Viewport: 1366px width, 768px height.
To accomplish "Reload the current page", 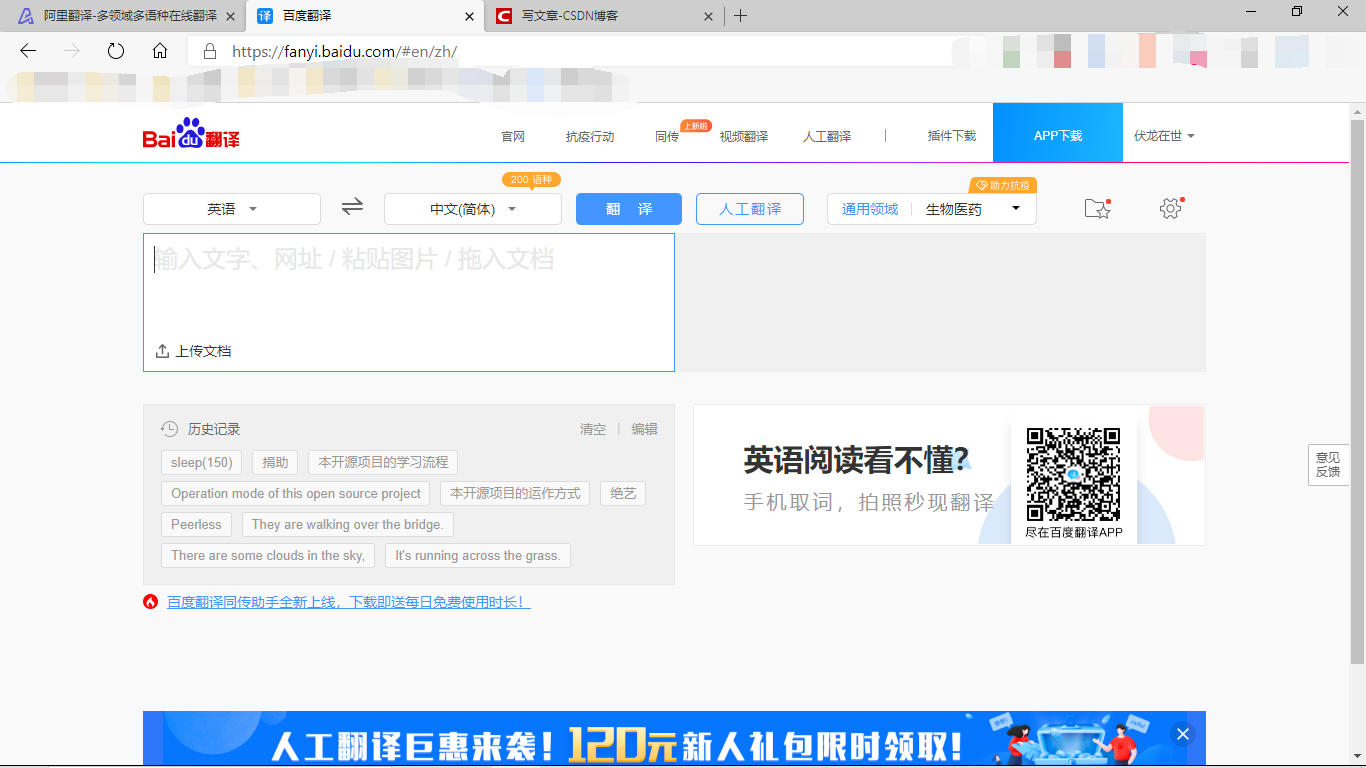I will click(116, 51).
